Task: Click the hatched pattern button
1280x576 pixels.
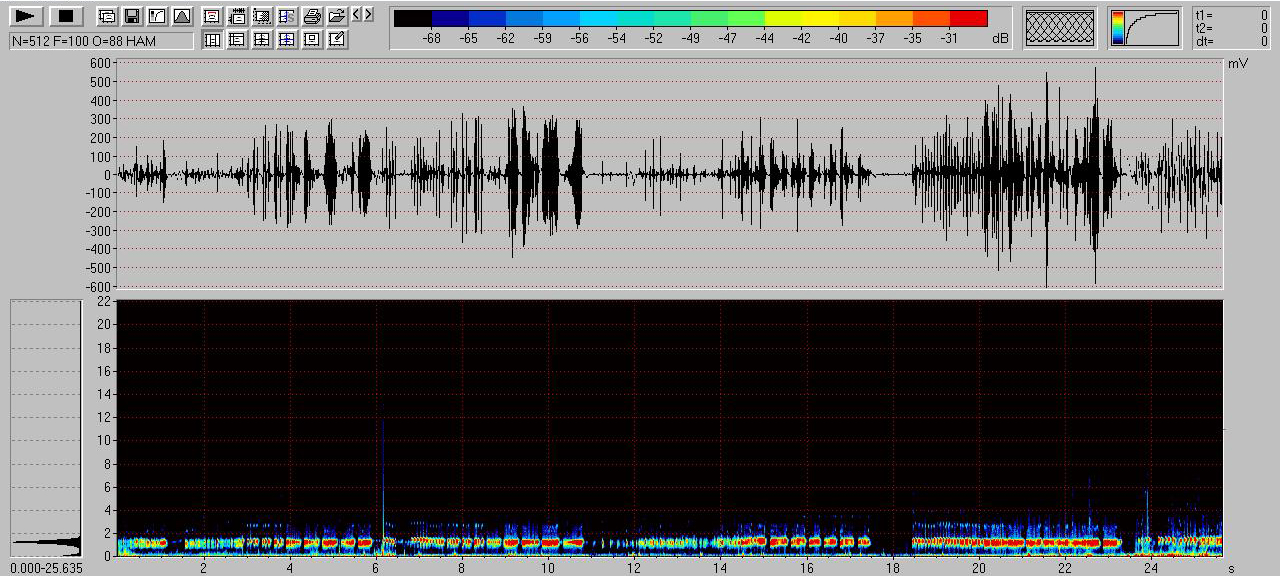Action: pyautogui.click(x=1060, y=28)
